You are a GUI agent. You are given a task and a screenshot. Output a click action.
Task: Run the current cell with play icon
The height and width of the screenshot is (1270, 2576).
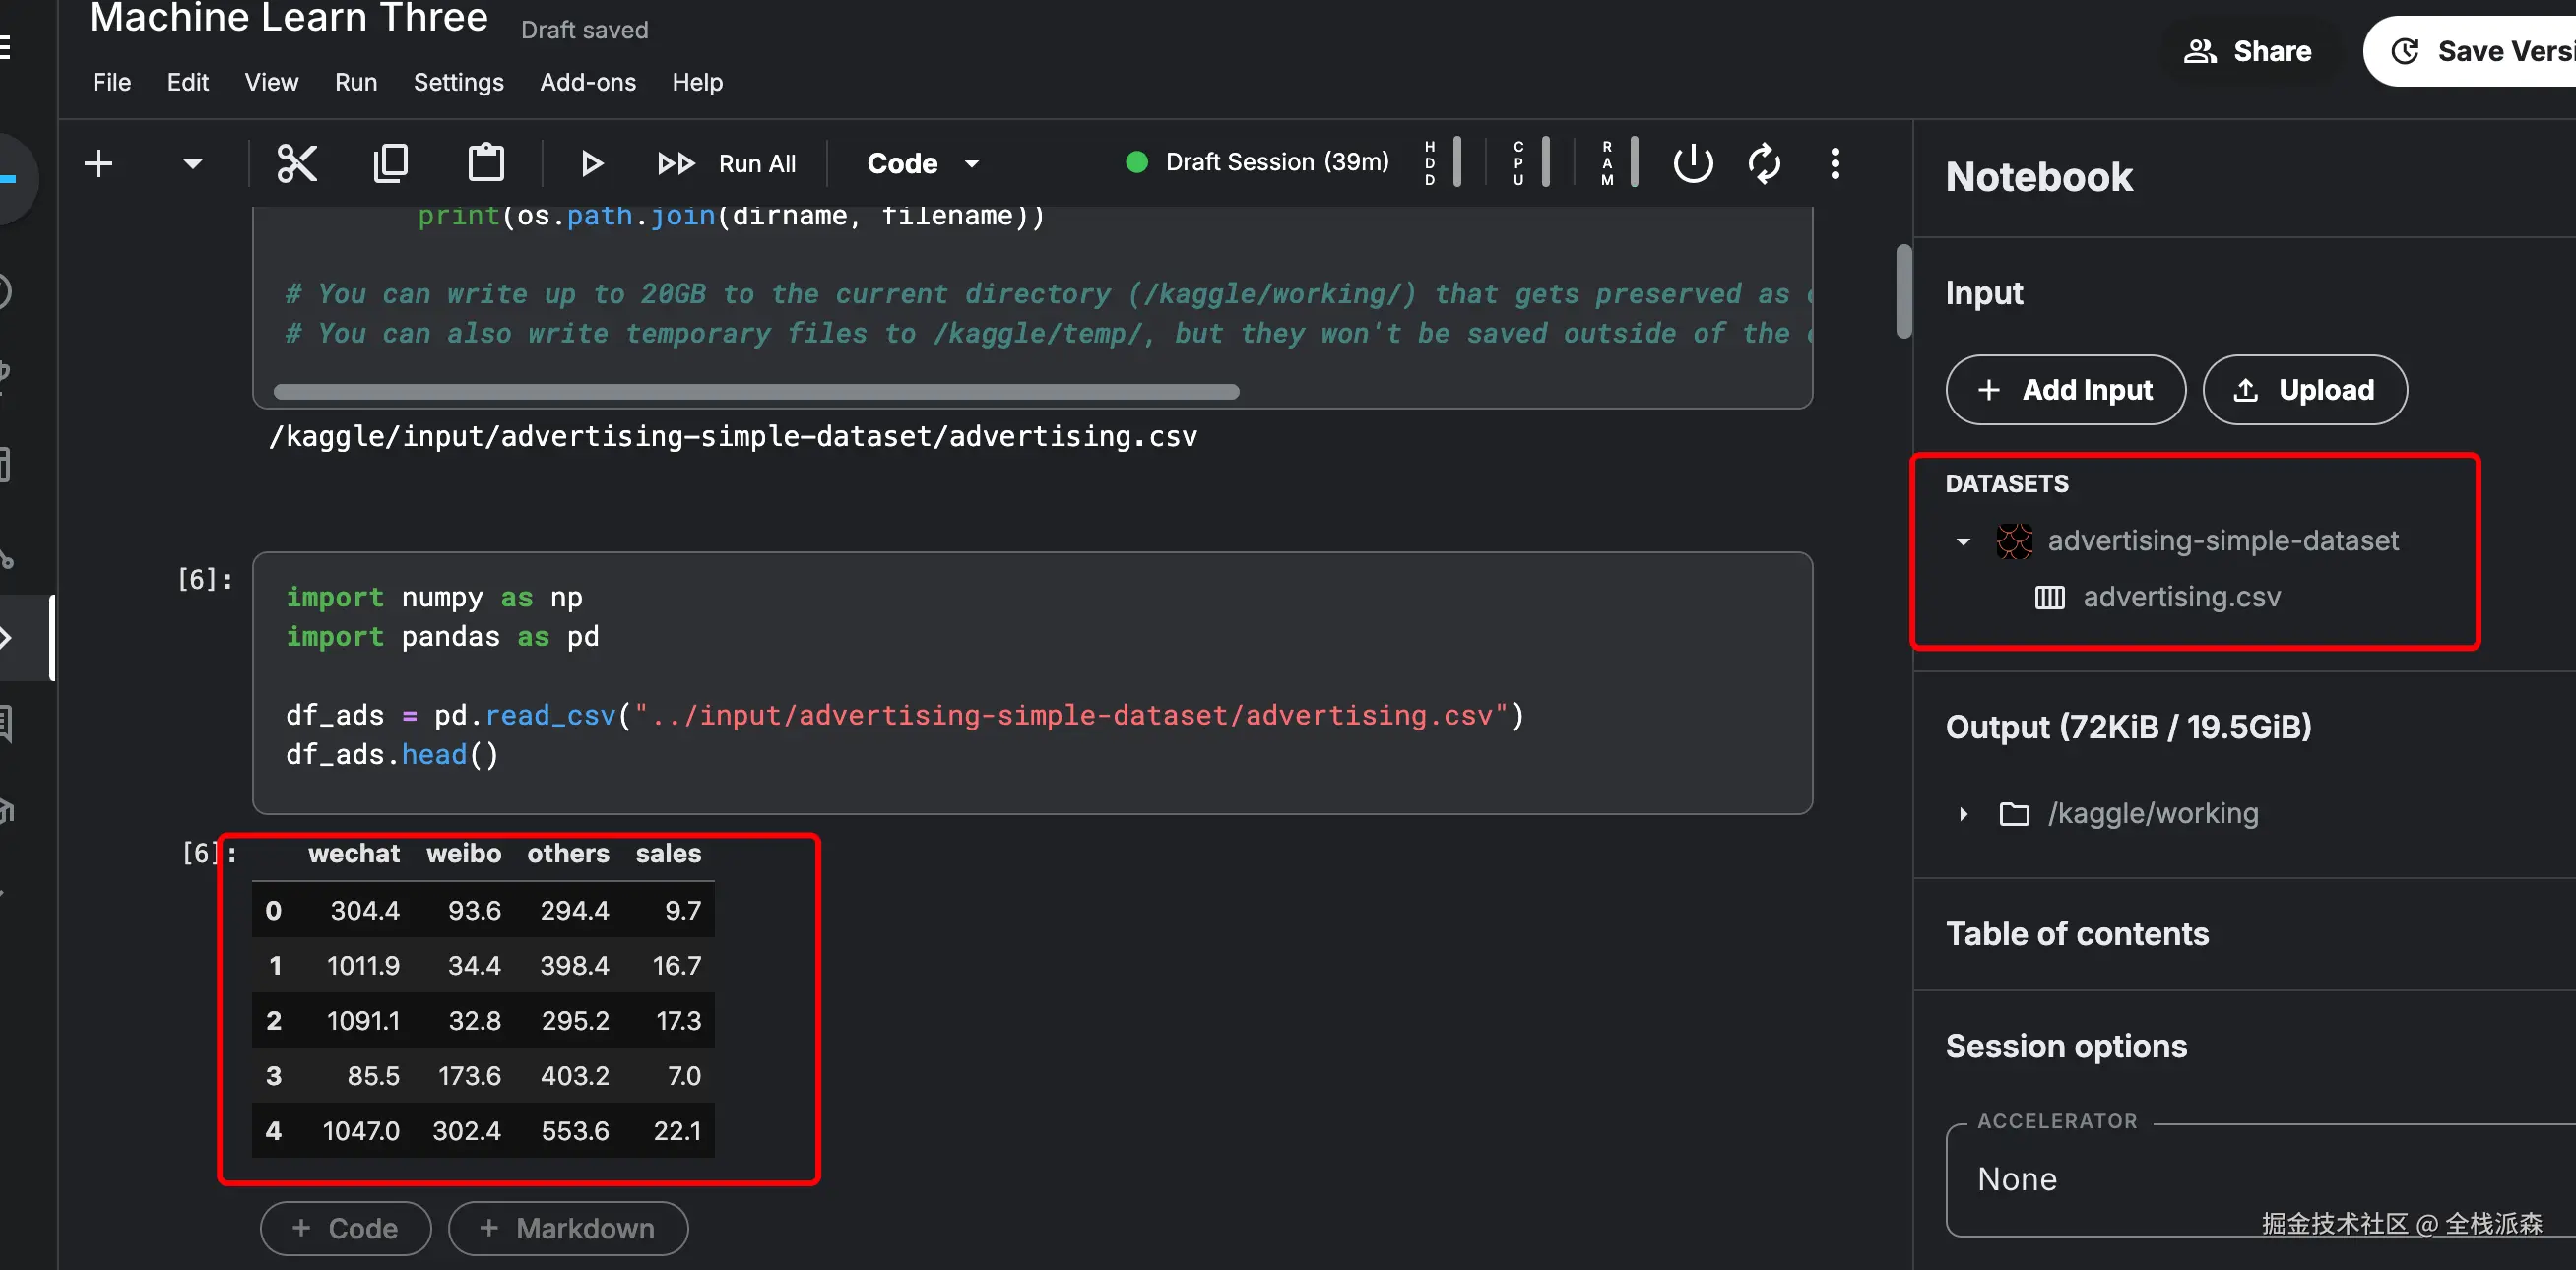tap(591, 163)
